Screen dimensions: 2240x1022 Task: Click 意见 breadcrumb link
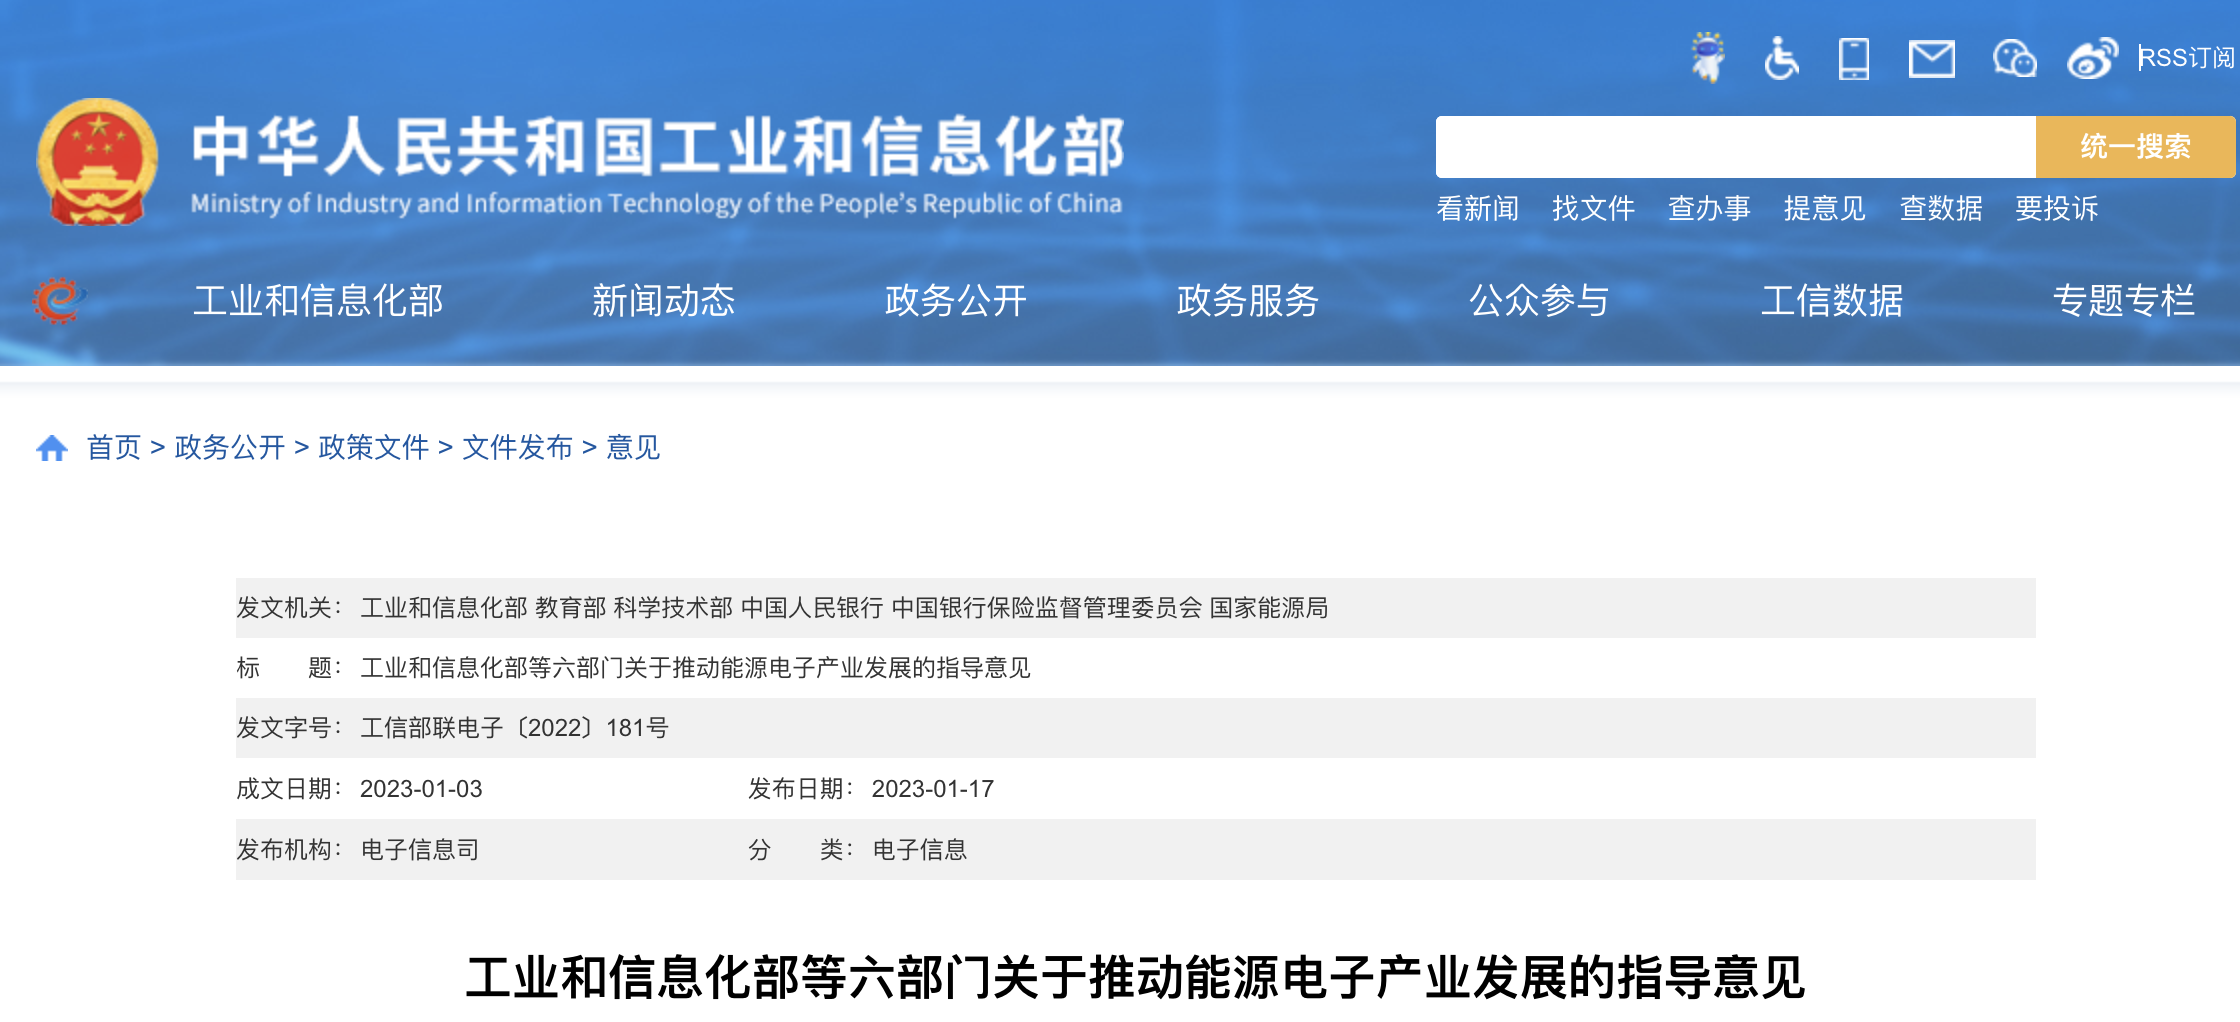click(634, 447)
